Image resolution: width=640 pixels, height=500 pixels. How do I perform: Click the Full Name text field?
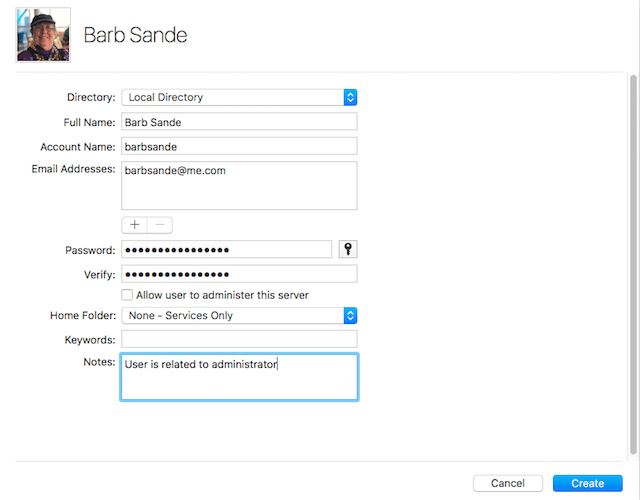(239, 122)
